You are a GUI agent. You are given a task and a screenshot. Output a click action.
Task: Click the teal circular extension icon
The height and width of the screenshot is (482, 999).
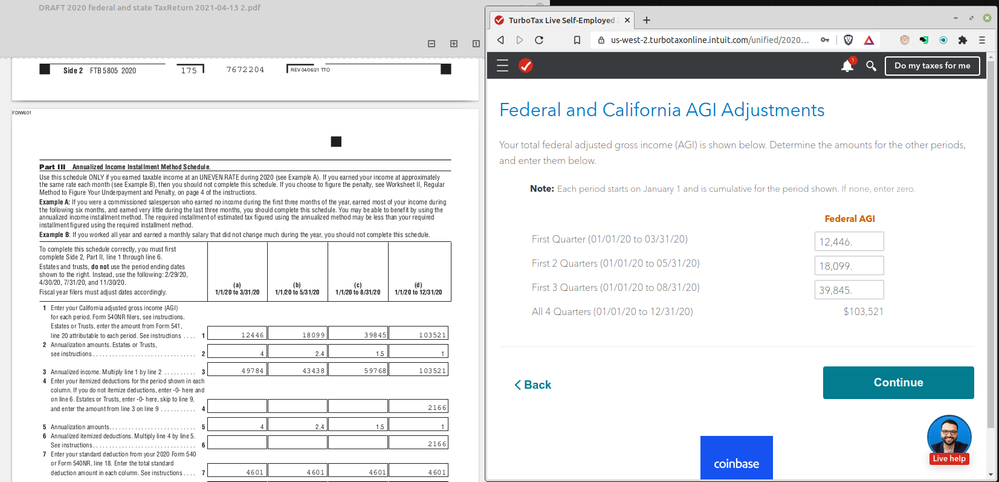943,40
